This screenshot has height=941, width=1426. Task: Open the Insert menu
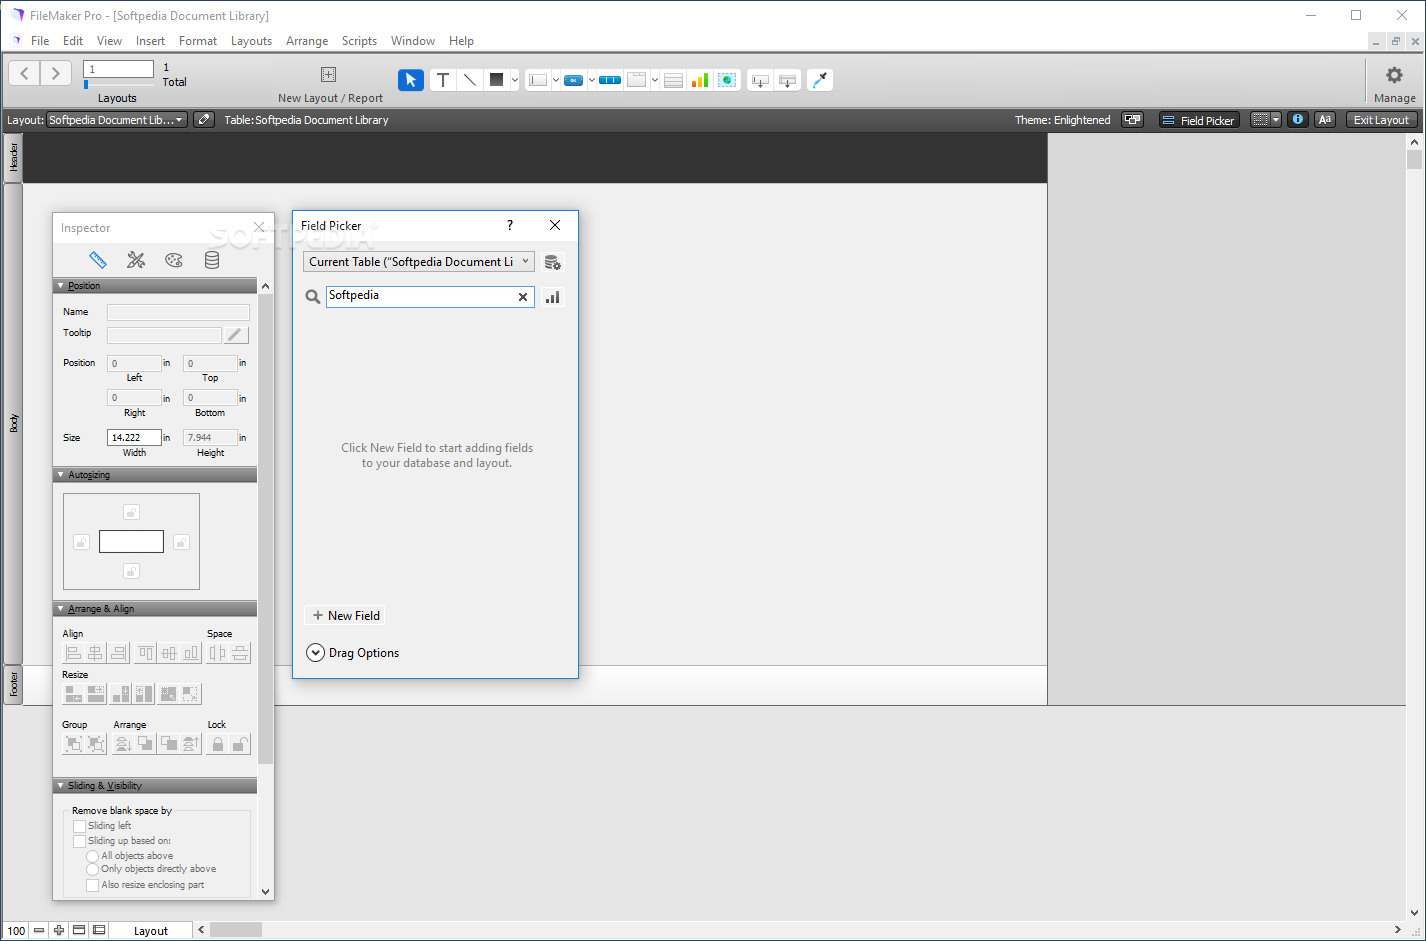[x=151, y=41]
